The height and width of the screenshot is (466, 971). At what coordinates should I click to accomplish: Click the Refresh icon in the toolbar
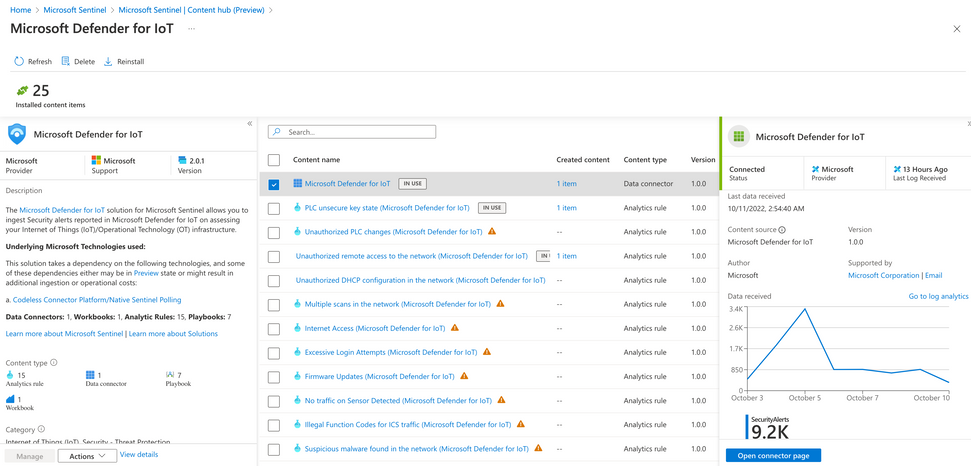19,61
